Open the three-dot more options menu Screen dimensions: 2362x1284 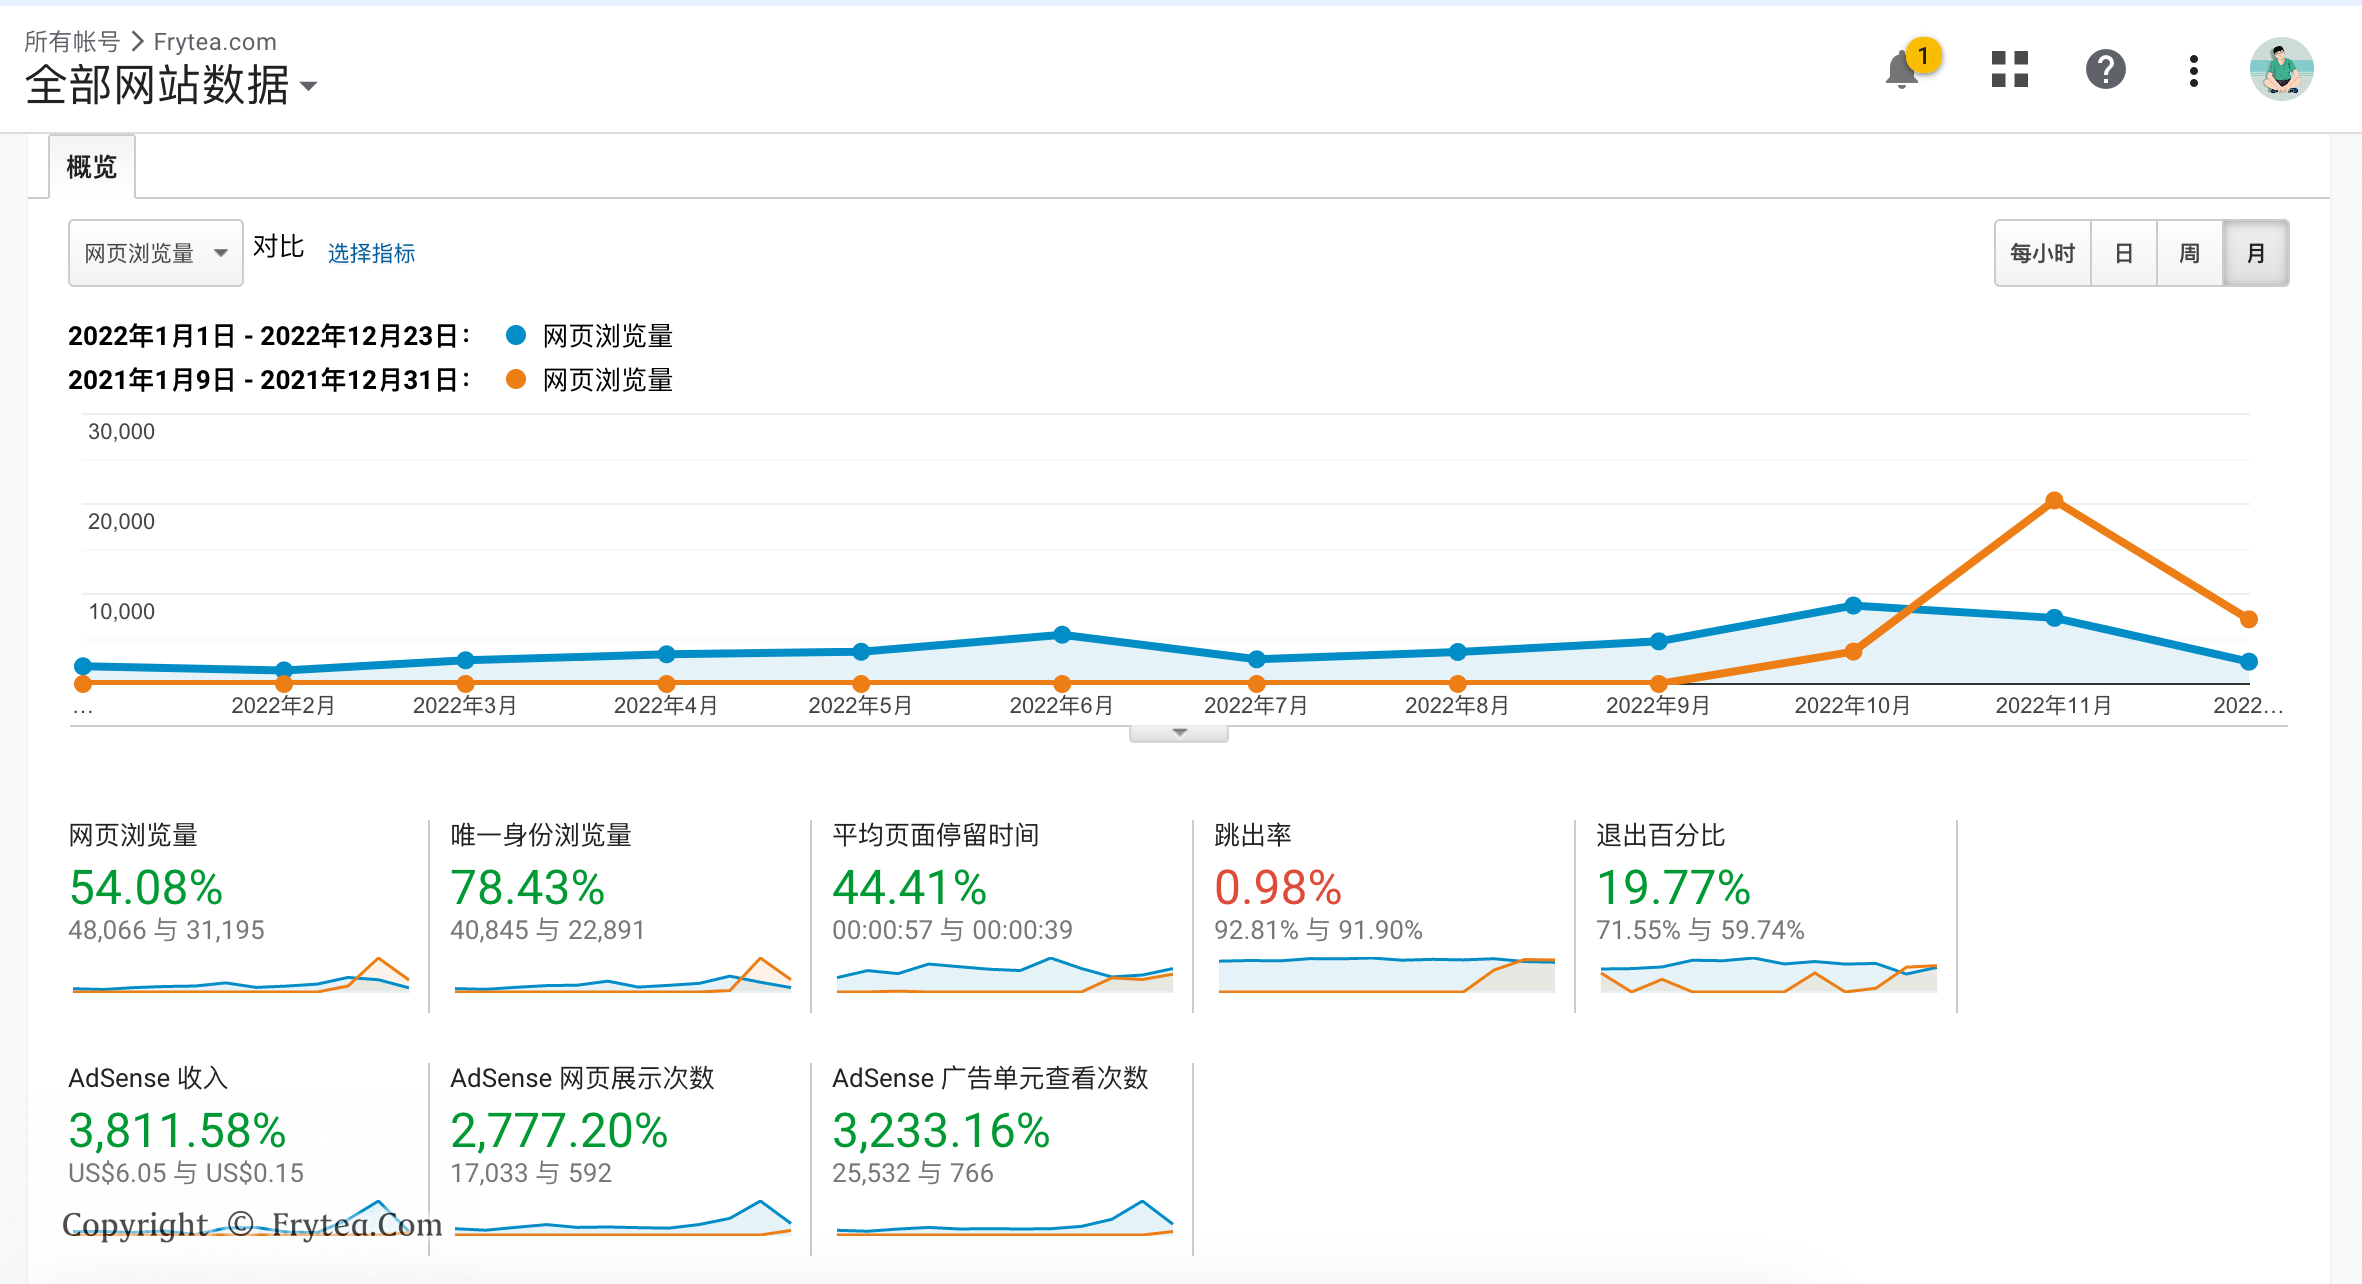tap(2193, 71)
